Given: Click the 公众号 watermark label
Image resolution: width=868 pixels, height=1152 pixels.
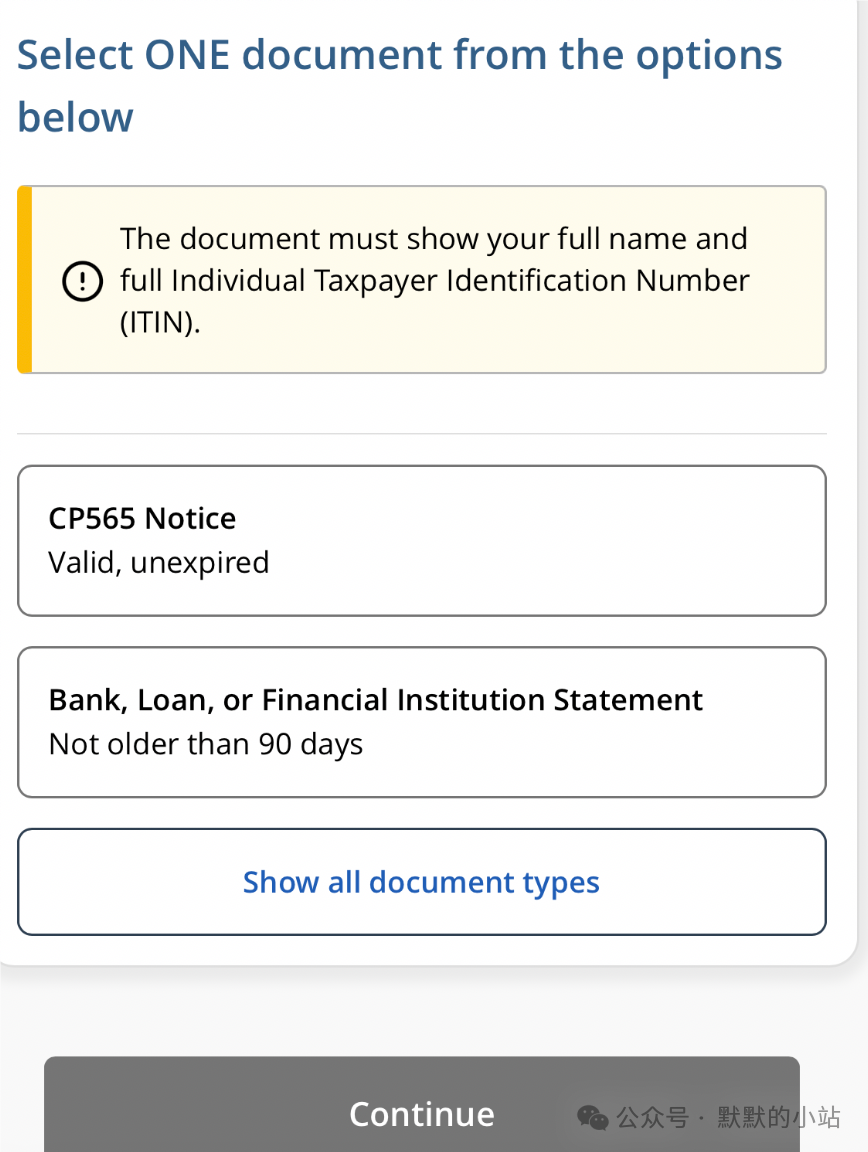Looking at the screenshot, I should pos(653,1117).
